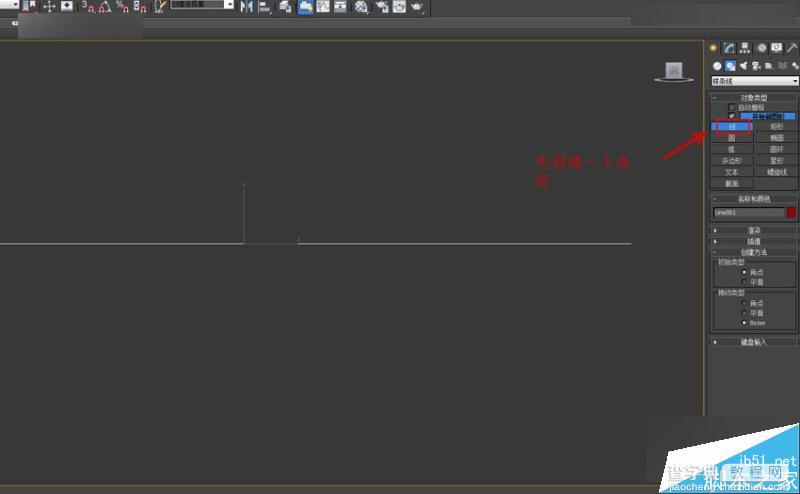This screenshot has height=494, width=800.
Task: Select 角点 under 初始类型
Action: click(x=744, y=272)
